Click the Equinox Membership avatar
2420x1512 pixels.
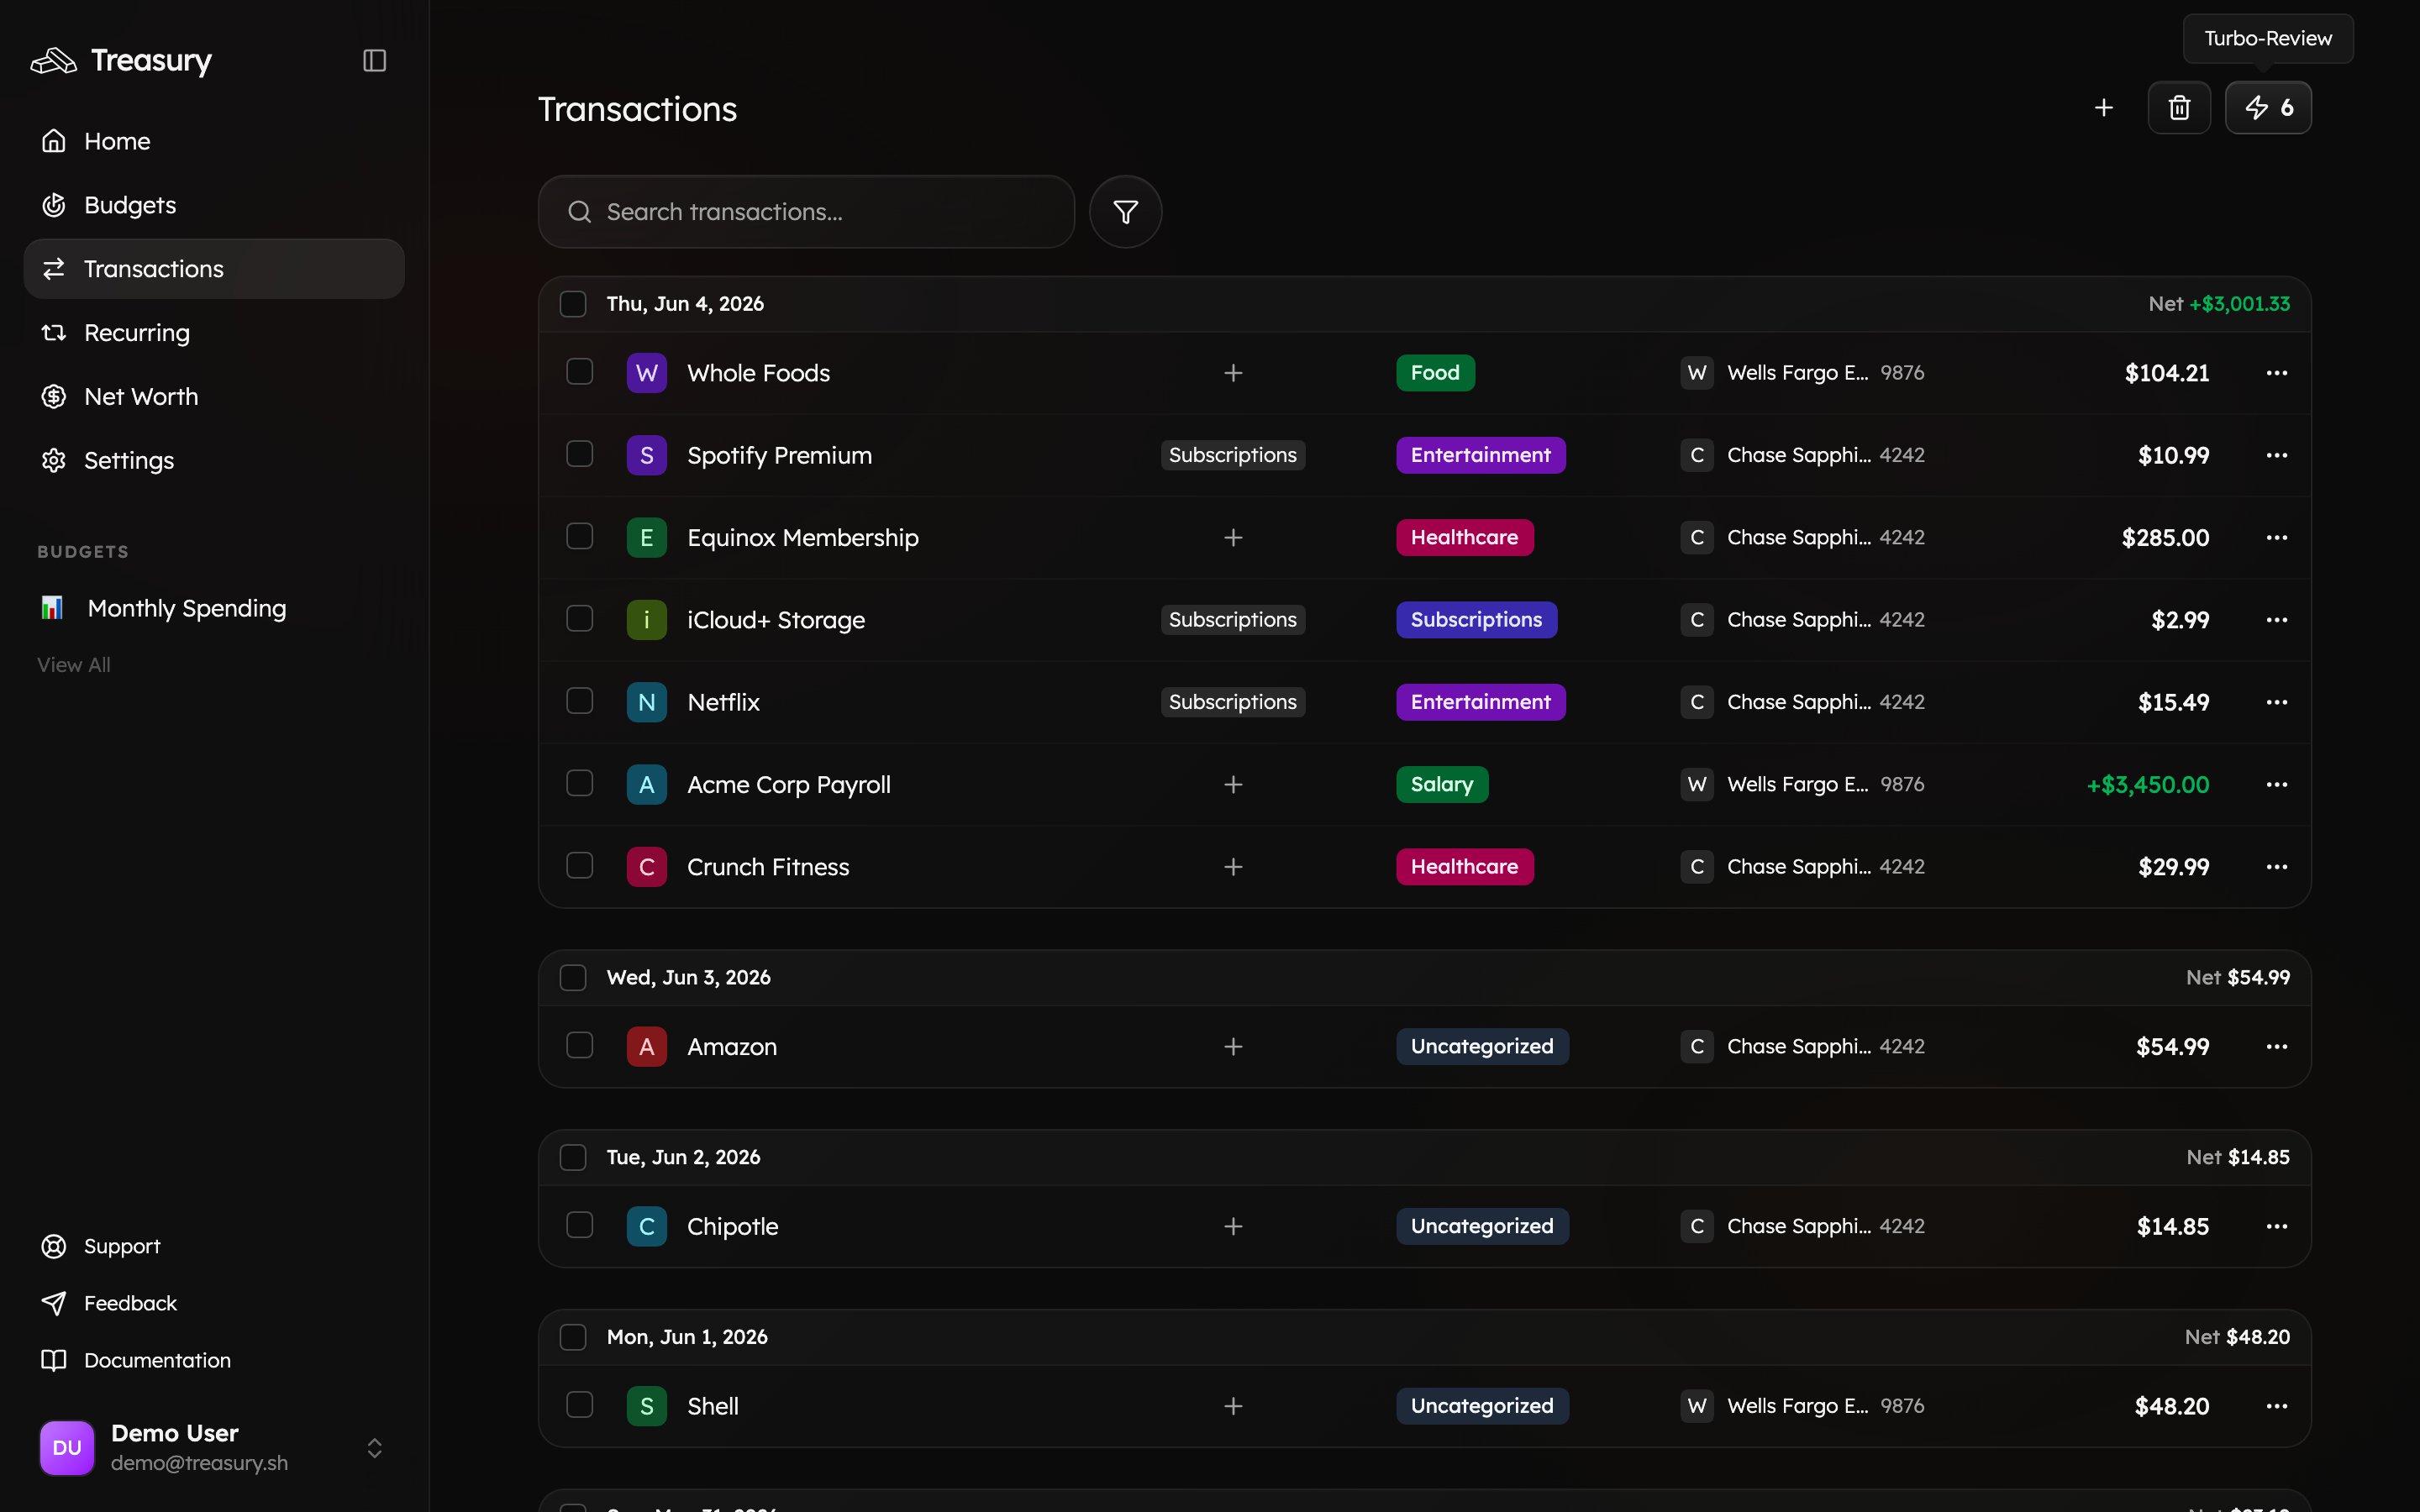[x=646, y=538]
